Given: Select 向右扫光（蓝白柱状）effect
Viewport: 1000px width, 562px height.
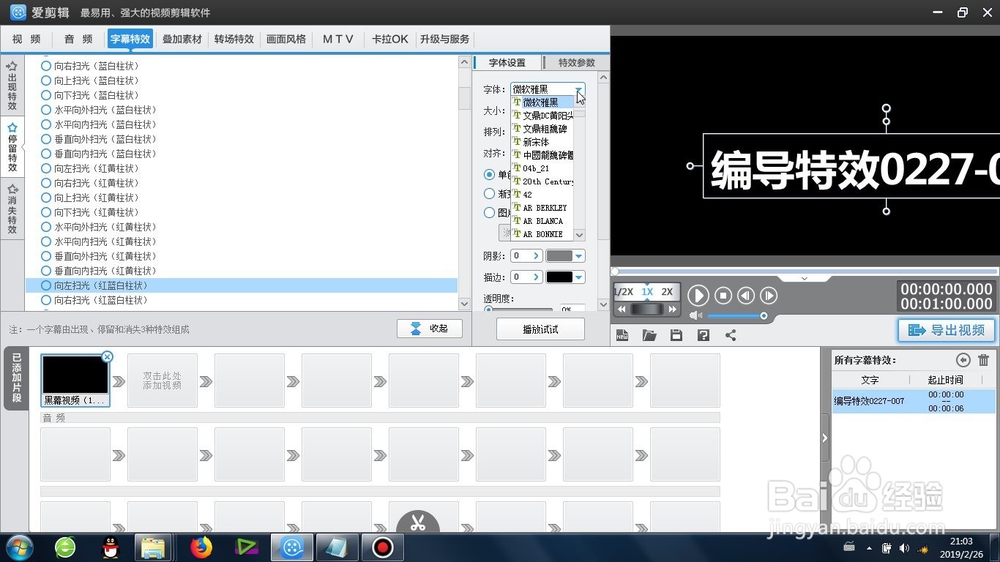Looking at the screenshot, I should [x=90, y=66].
